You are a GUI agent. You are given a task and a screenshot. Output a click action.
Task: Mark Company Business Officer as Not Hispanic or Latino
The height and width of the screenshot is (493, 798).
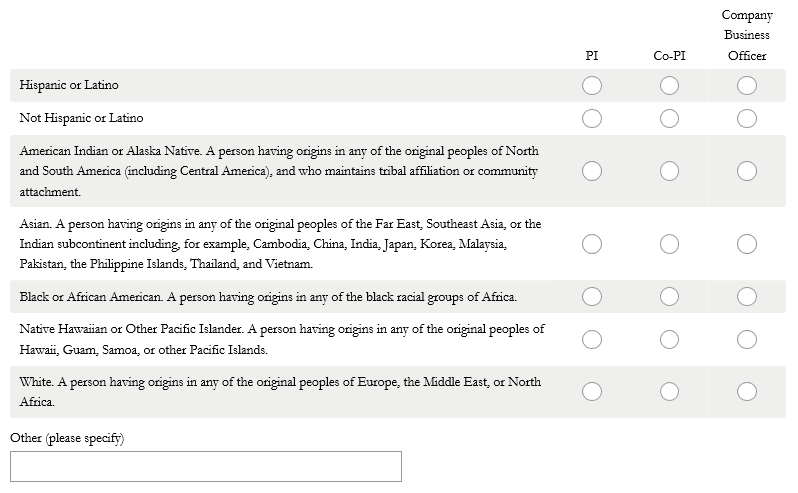(746, 119)
